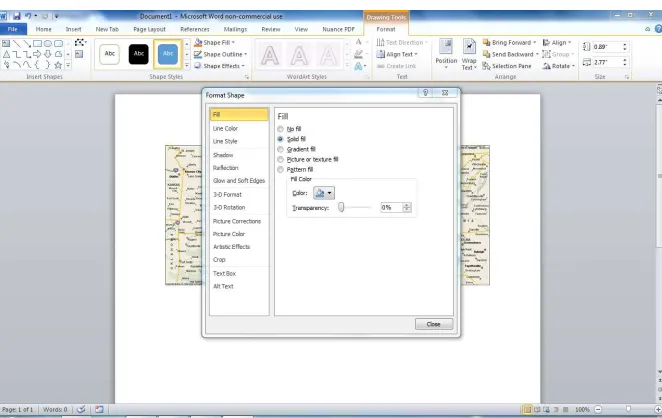Click the Position icon in Arrange group
Image resolution: width=662 pixels, height=418 pixels.
coord(446,46)
